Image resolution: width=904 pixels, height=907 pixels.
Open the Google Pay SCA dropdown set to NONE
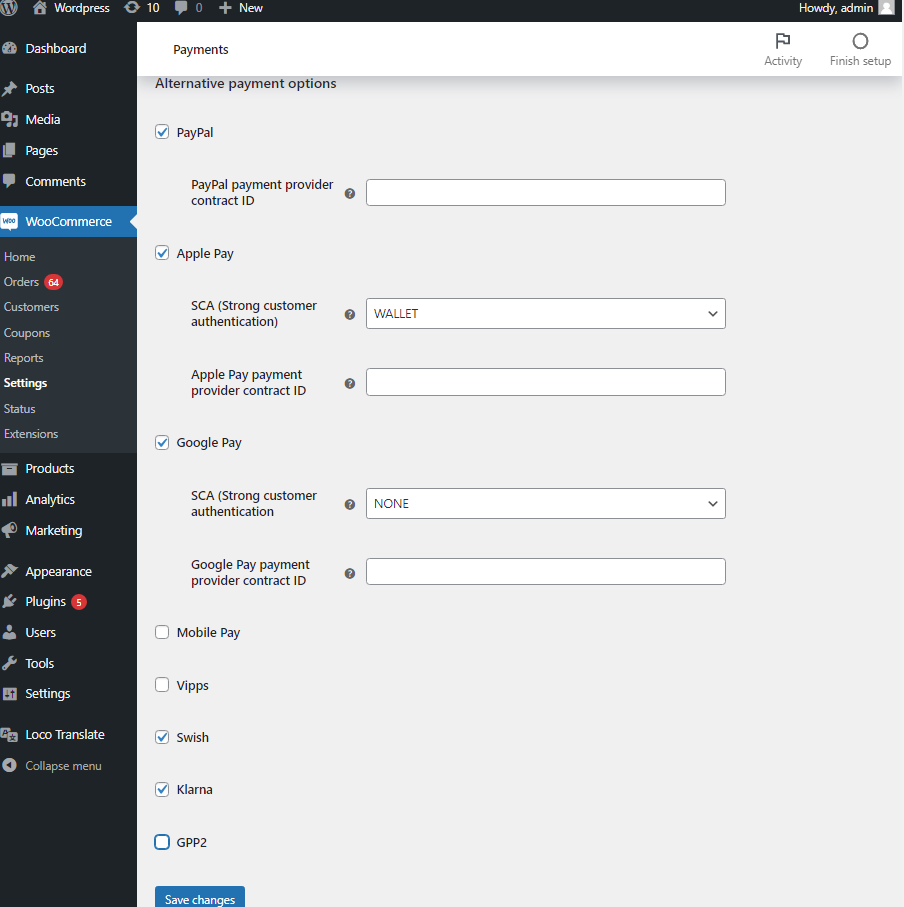pyautogui.click(x=545, y=503)
